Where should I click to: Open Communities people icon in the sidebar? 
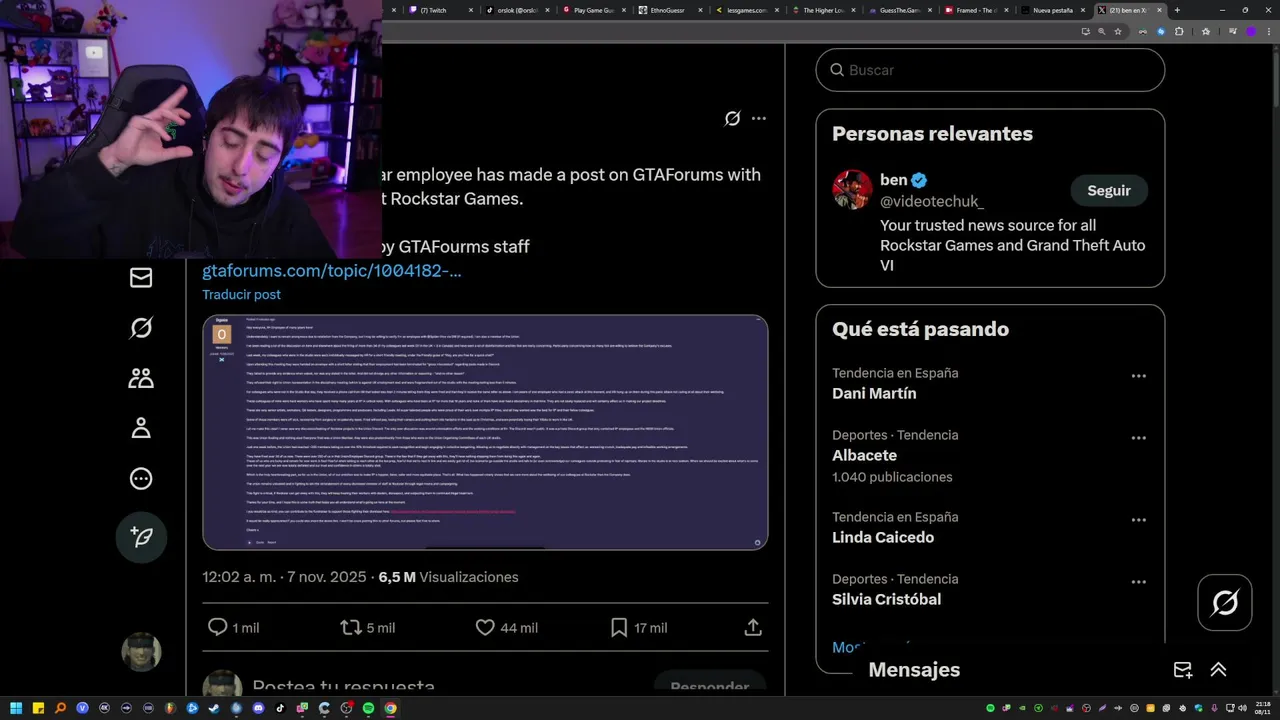(141, 378)
